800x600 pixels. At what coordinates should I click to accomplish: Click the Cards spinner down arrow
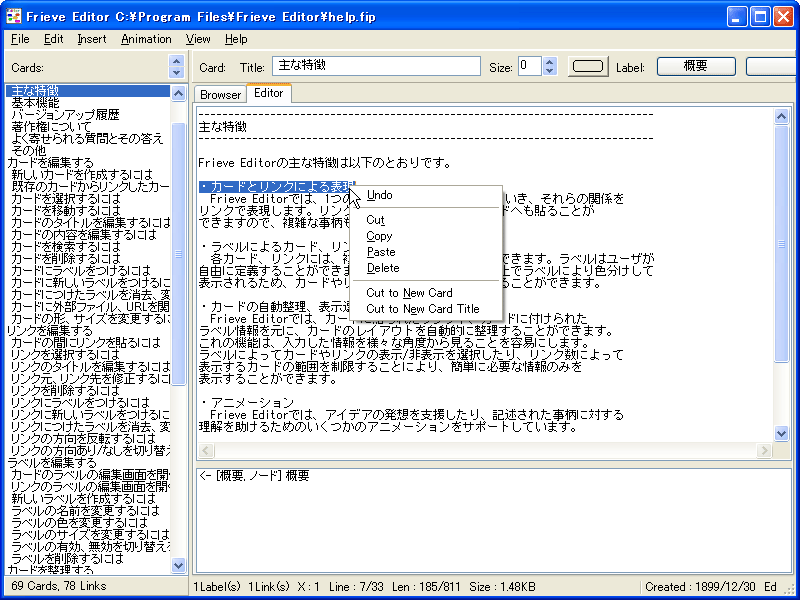(176, 72)
